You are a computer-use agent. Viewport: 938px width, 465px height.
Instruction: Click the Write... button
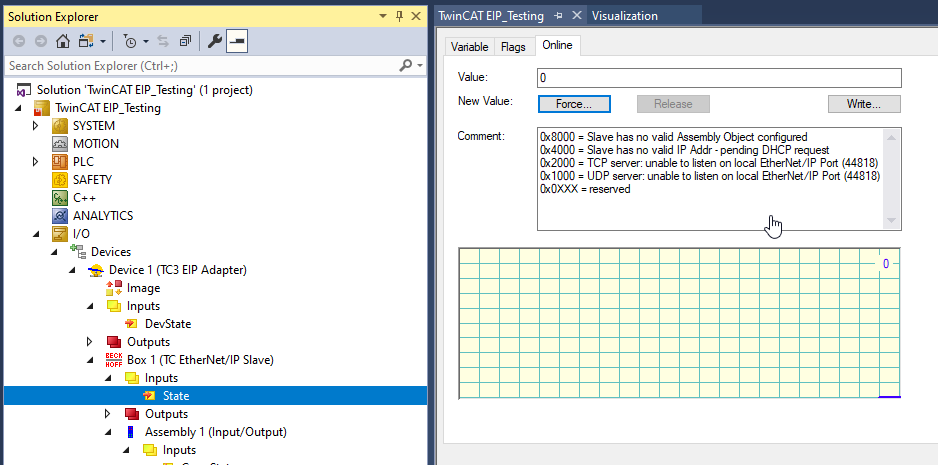coord(864,104)
